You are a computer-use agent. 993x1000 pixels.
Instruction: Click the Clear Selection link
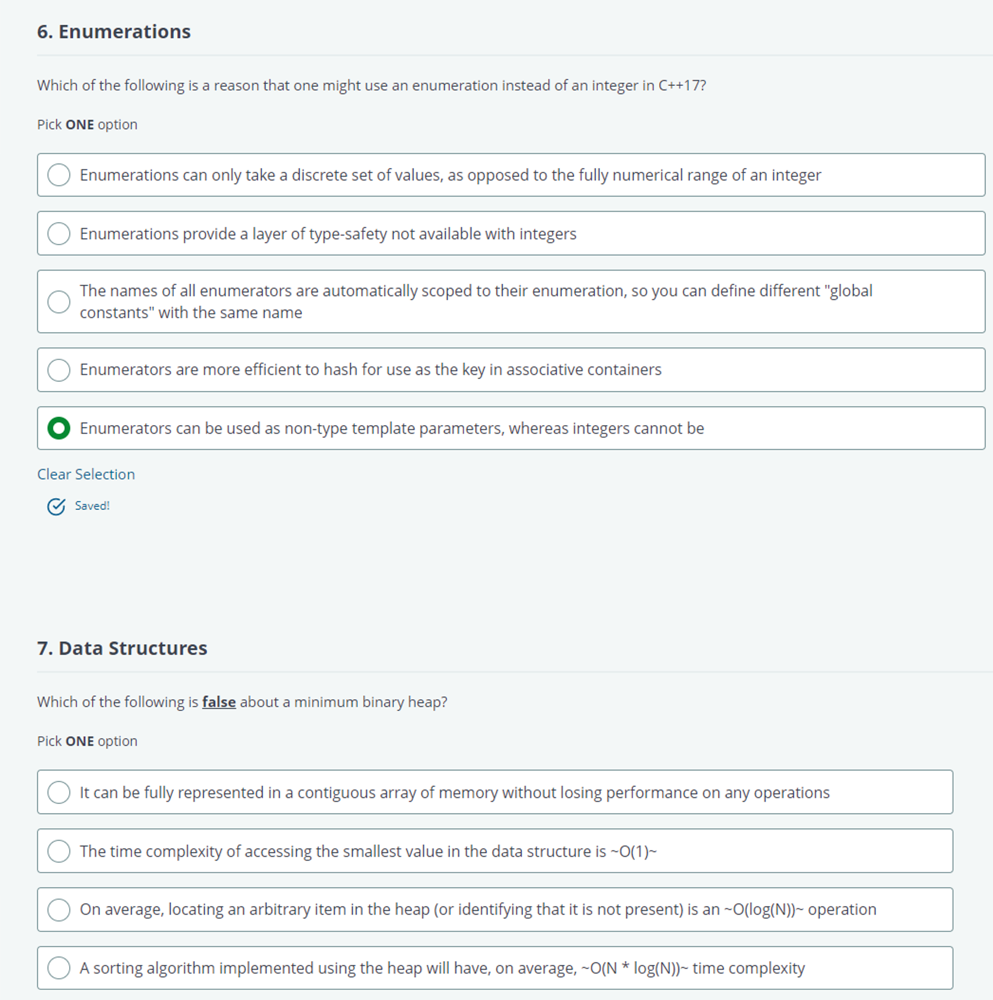[x=86, y=474]
